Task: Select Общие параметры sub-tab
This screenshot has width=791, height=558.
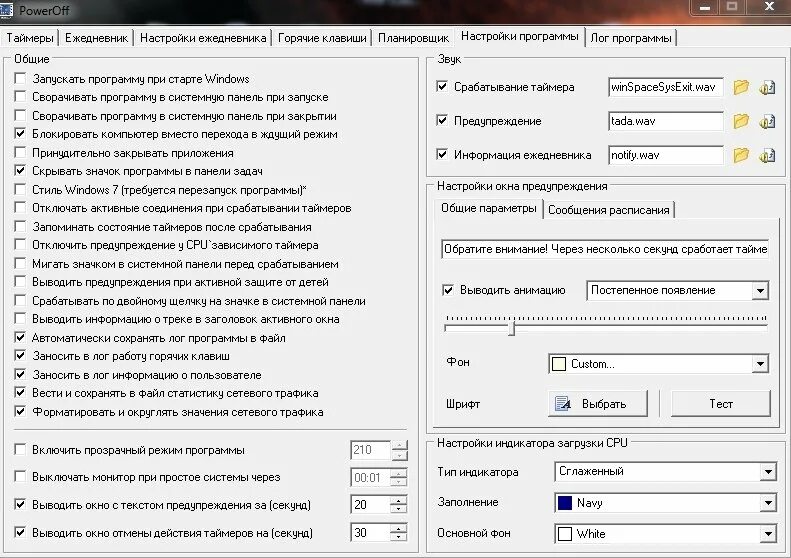Action: [x=488, y=208]
